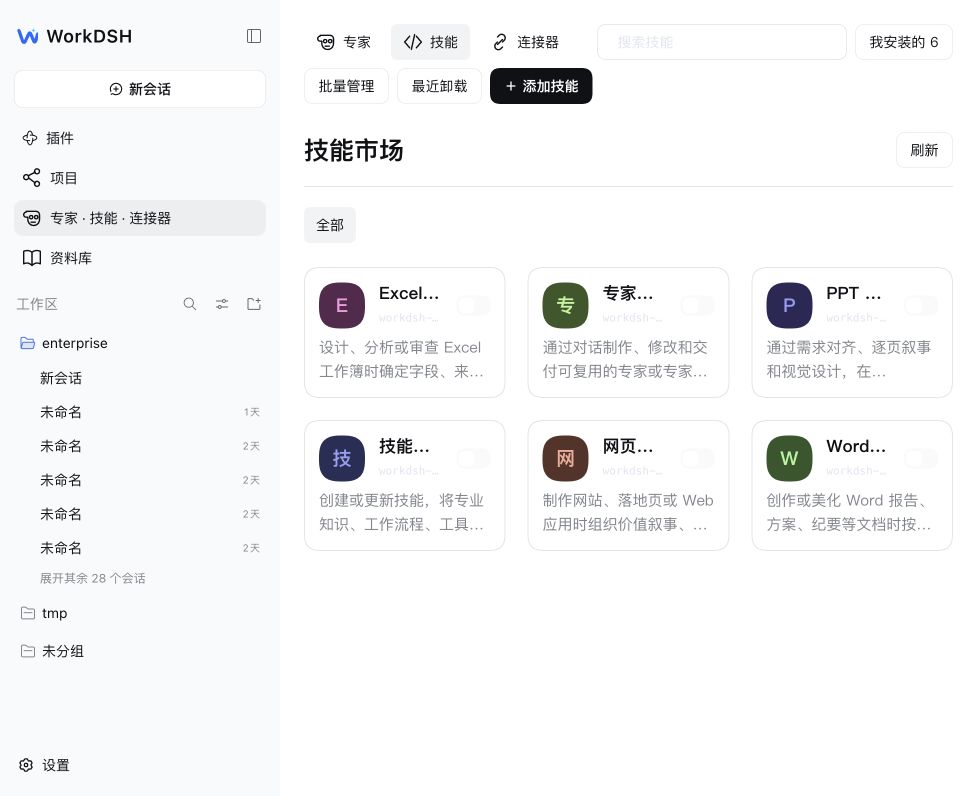The width and height of the screenshot is (977, 796).
Task: Search conversations in 工作区
Action: pyautogui.click(x=190, y=304)
